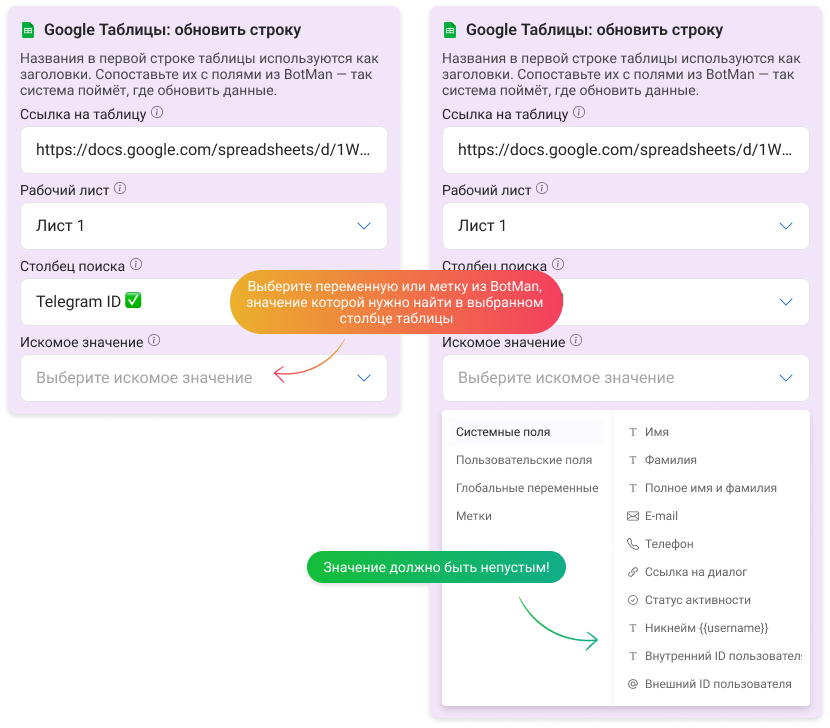
Task: Open info tooltip for table link, right panel
Action: pyautogui.click(x=579, y=112)
